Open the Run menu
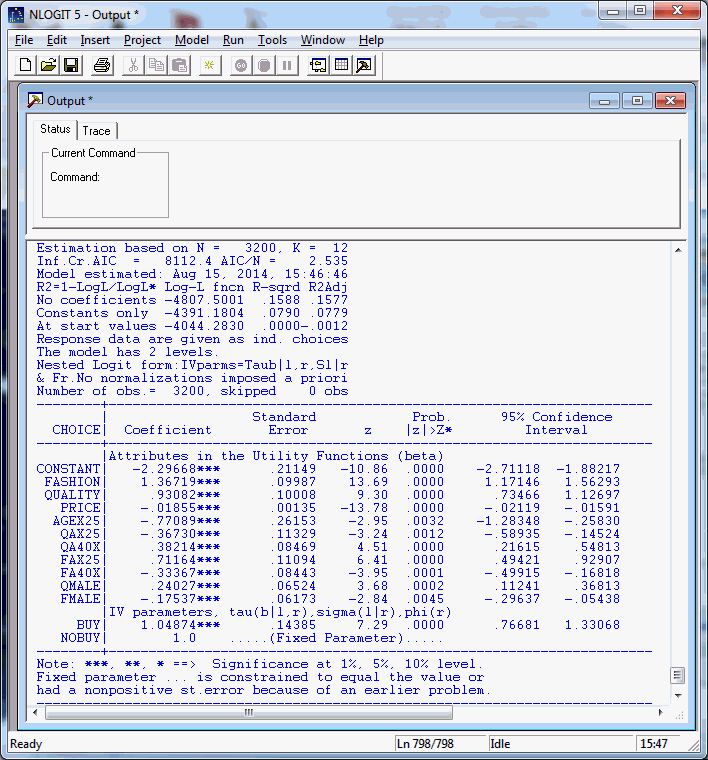Viewport: 708px width, 760px height. coord(233,40)
